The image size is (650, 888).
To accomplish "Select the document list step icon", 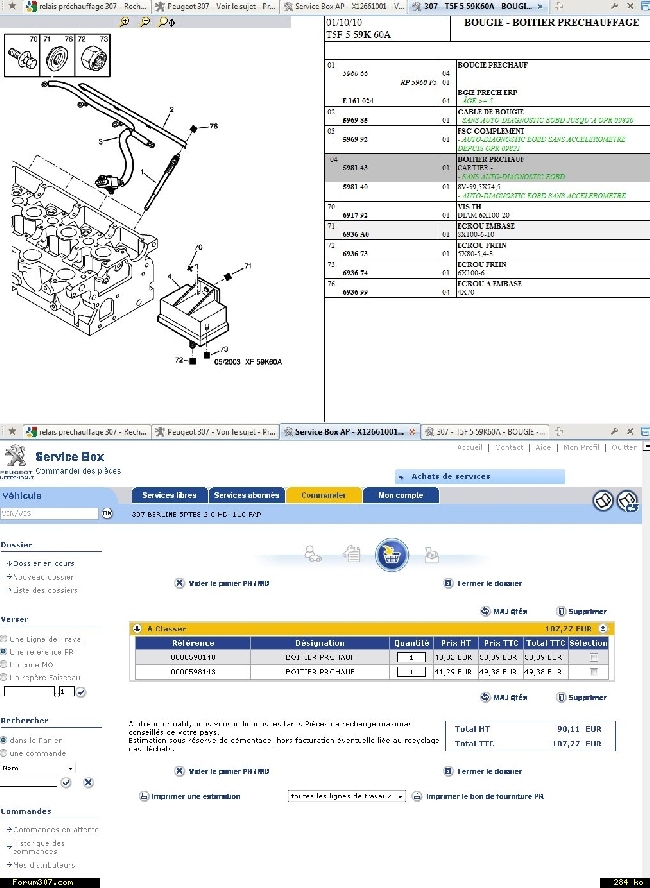I will pos(352,553).
